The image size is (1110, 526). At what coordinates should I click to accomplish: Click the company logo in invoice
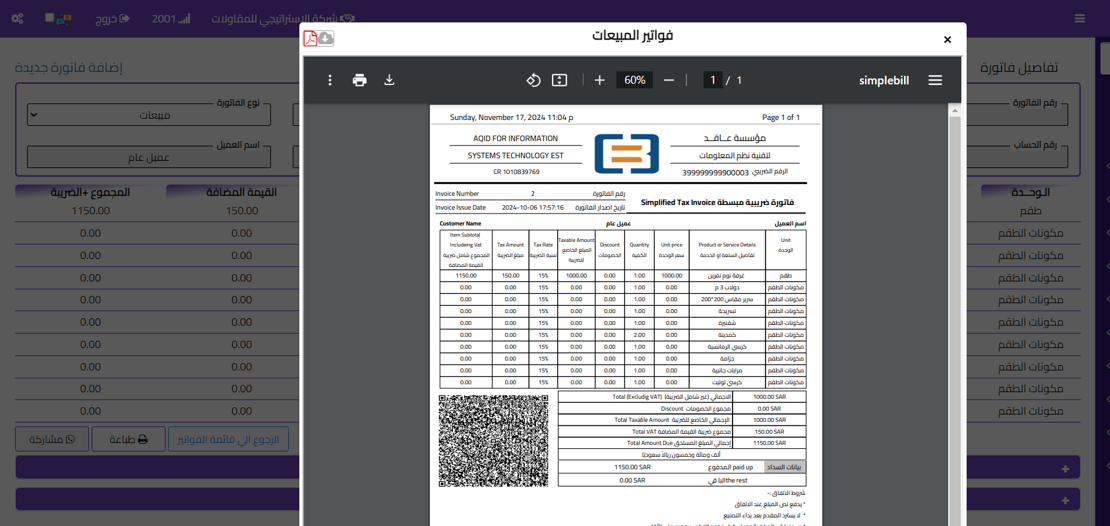point(626,154)
